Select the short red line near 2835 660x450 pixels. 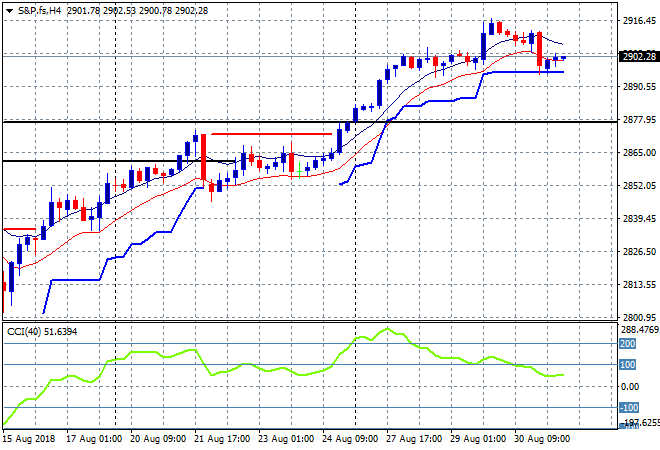coord(19,229)
